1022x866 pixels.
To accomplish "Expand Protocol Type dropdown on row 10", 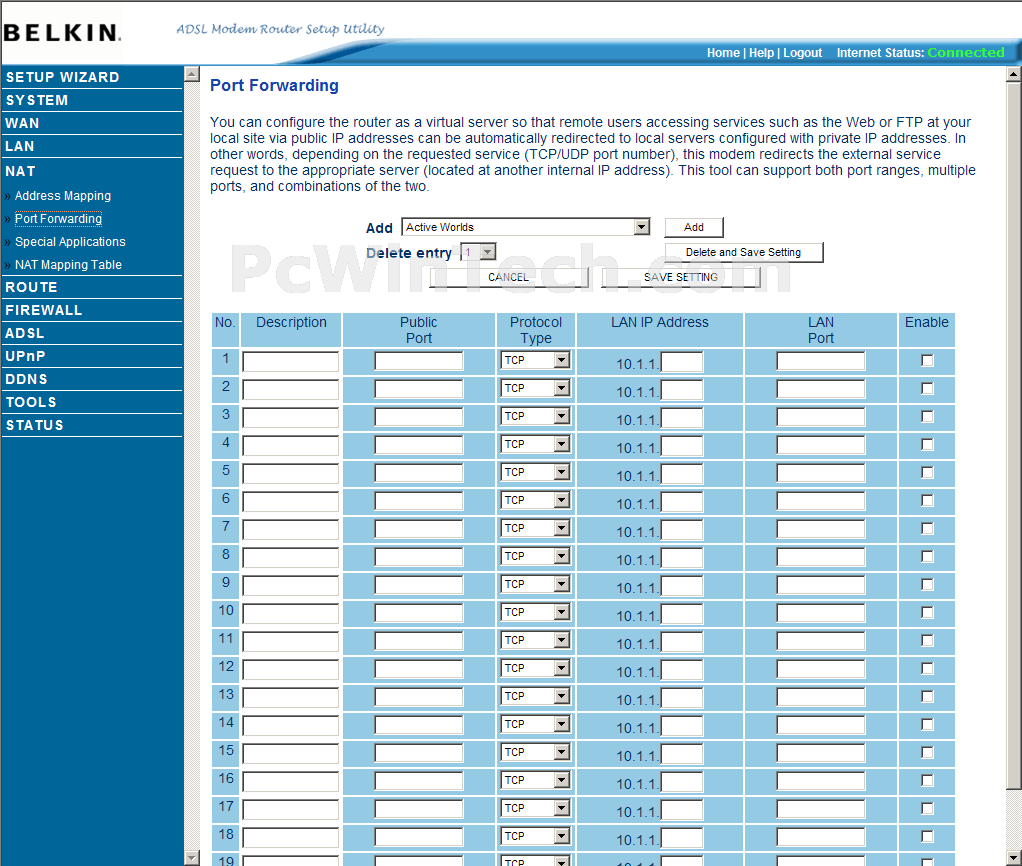I will [x=535, y=613].
